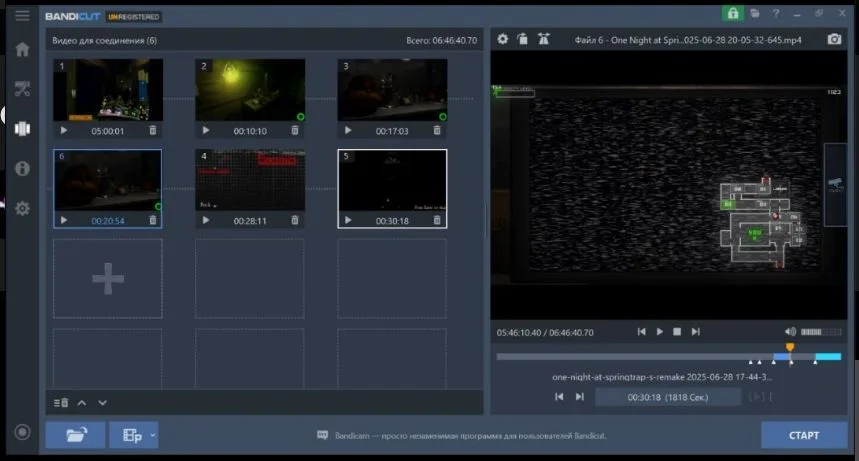Image resolution: width=859 pixels, height=461 pixels.
Task: Select thumbnail of clip 3
Action: pos(392,90)
